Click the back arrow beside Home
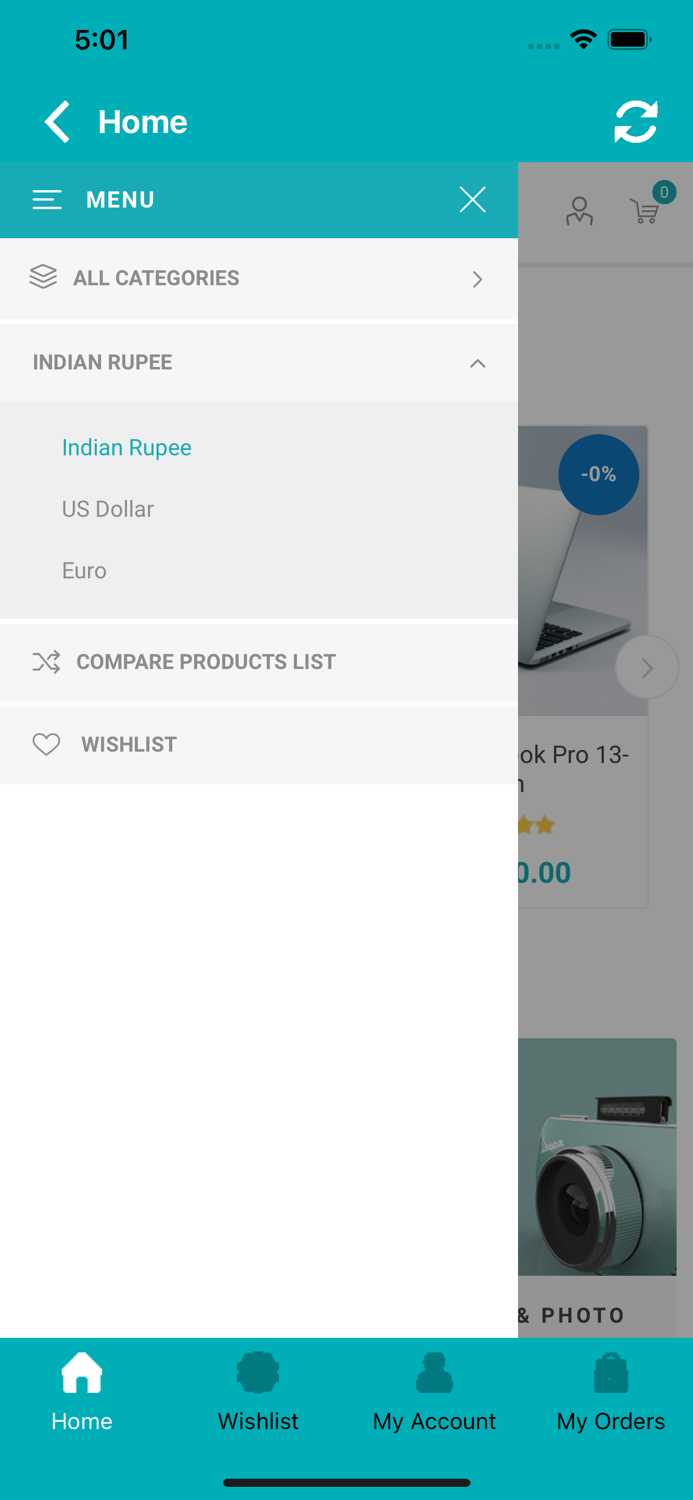Screen dimensions: 693x1500 57,121
